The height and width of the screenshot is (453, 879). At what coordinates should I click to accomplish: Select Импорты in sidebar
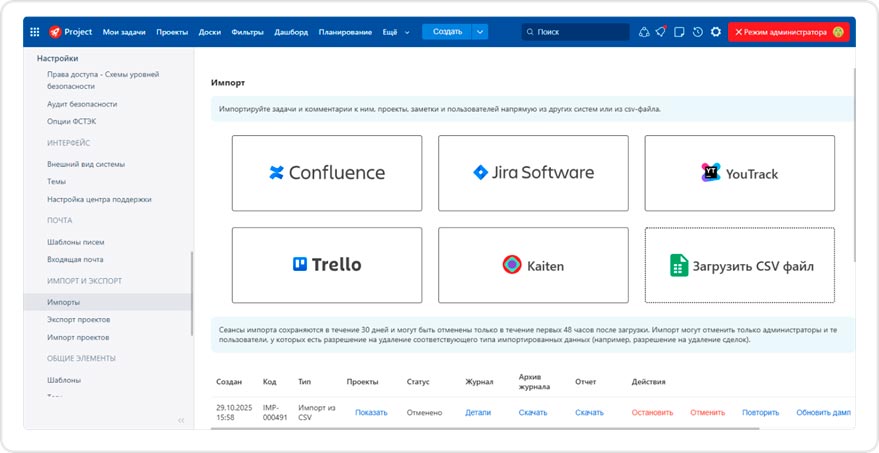pyautogui.click(x=107, y=302)
